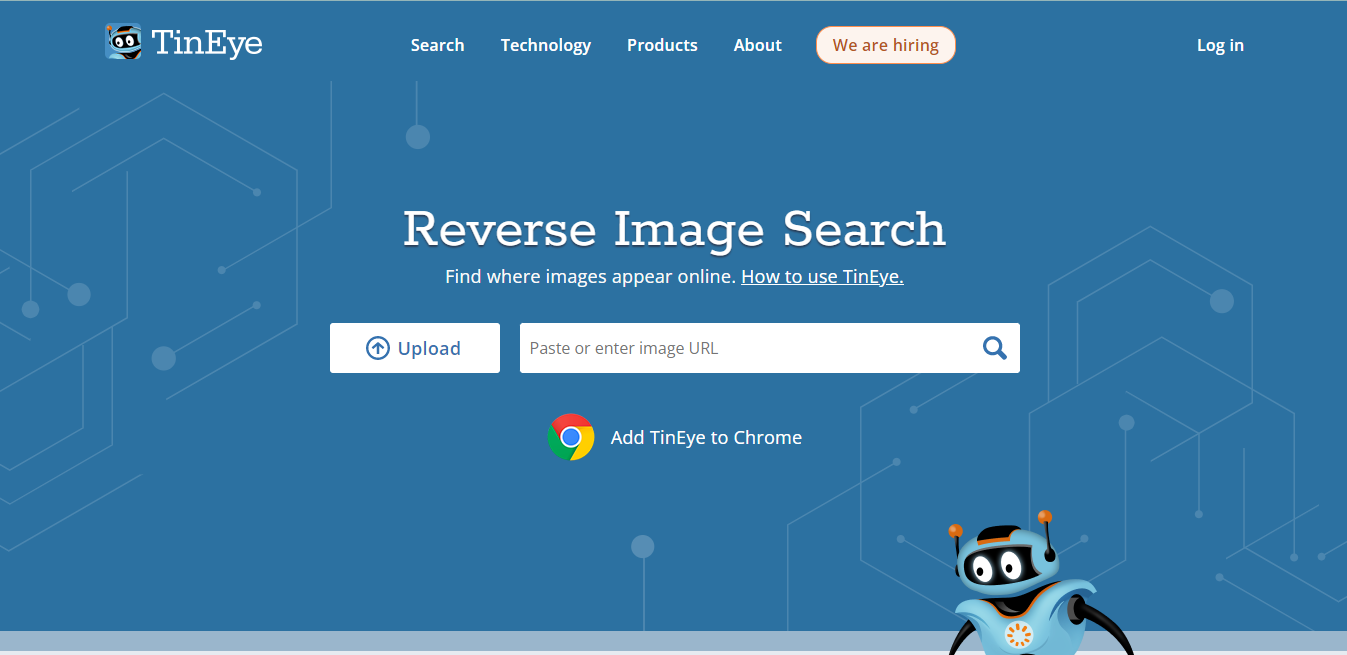Open the How to use TinEye link

822,277
